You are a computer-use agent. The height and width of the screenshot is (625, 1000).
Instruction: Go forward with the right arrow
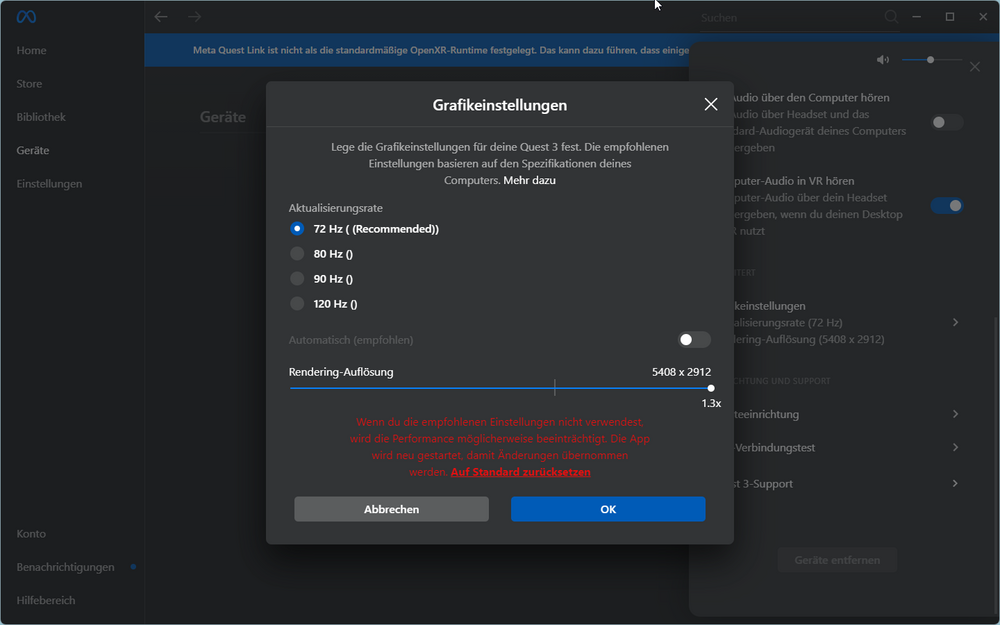coord(195,17)
